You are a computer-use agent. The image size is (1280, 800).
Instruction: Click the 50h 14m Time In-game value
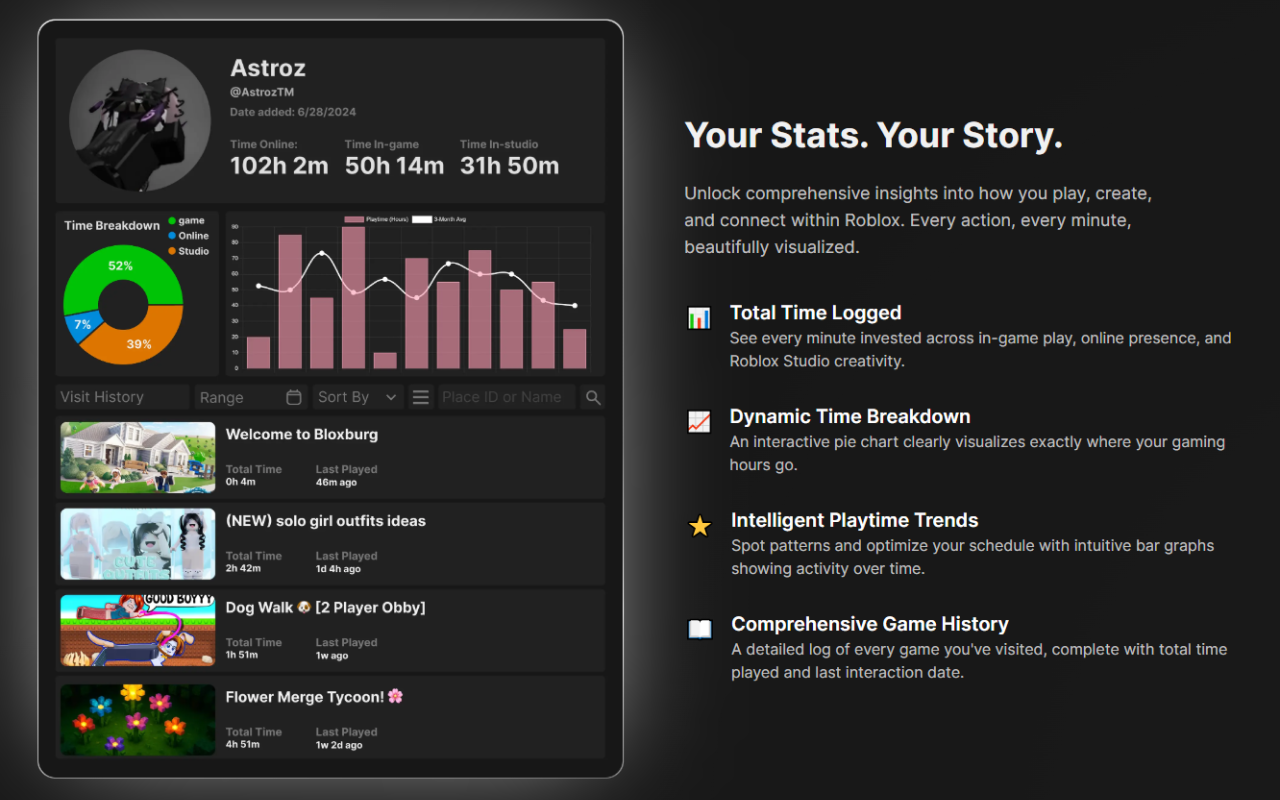click(x=394, y=166)
